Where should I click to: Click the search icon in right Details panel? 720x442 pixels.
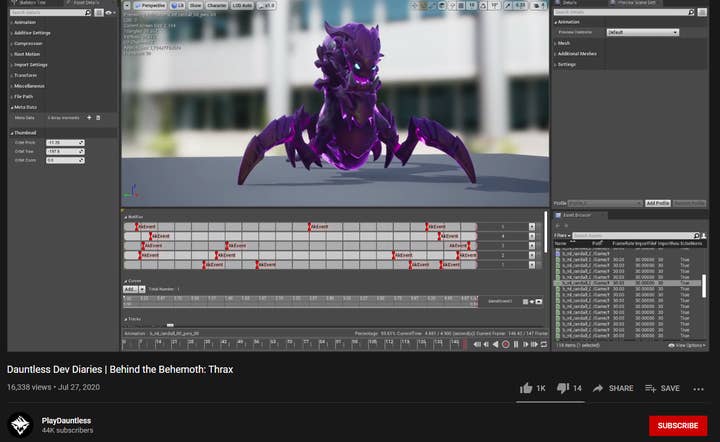coord(691,12)
